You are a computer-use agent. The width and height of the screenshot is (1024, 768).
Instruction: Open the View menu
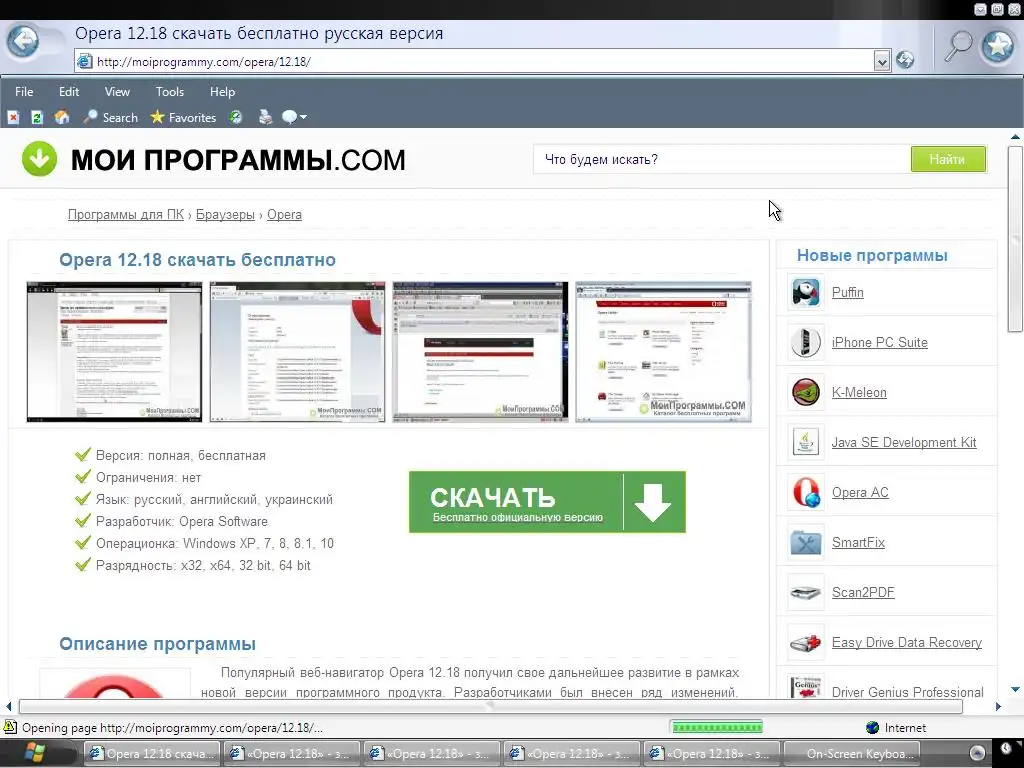pyautogui.click(x=118, y=91)
